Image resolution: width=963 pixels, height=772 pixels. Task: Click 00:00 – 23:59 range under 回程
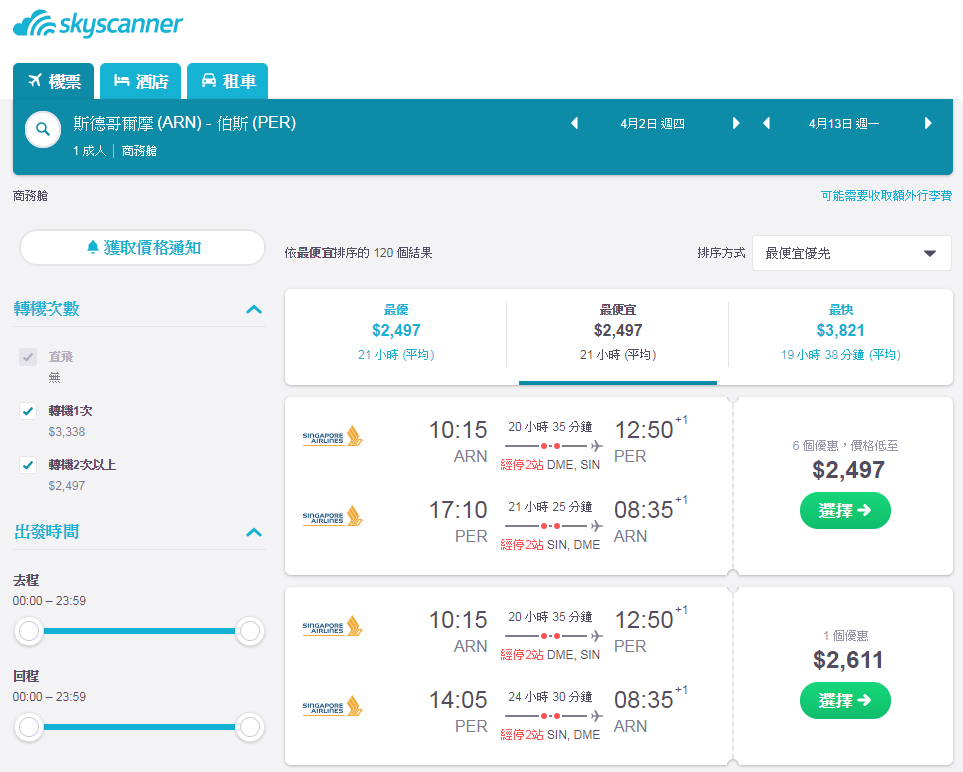pyautogui.click(x=49, y=696)
